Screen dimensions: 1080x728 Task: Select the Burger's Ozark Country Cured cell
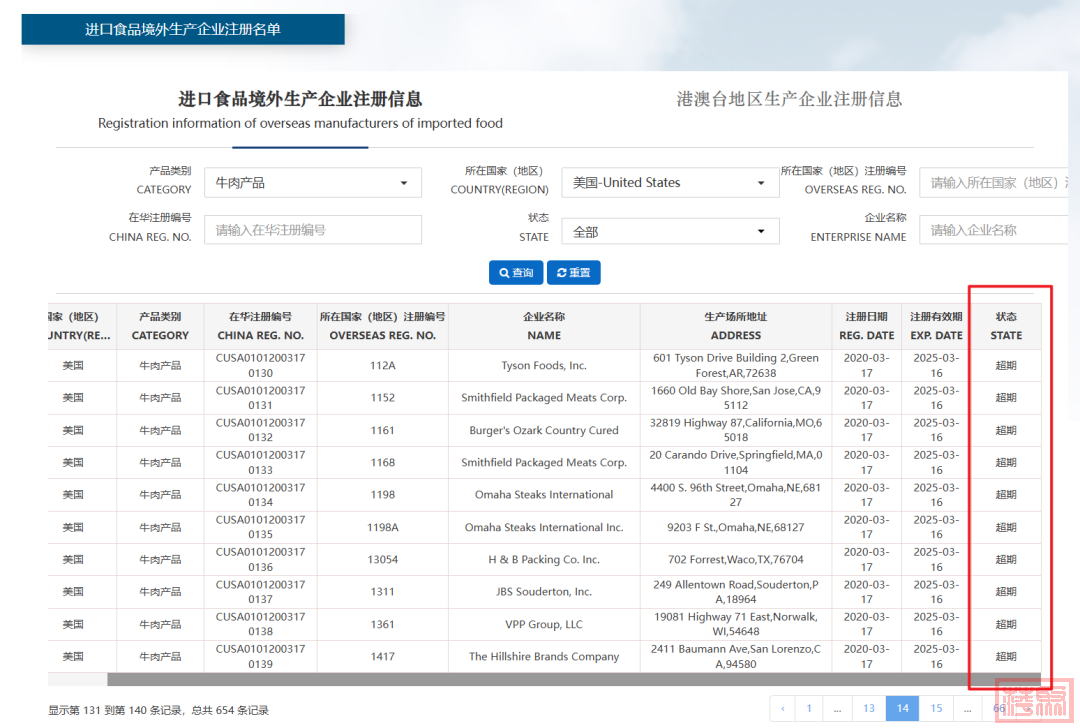(x=544, y=430)
